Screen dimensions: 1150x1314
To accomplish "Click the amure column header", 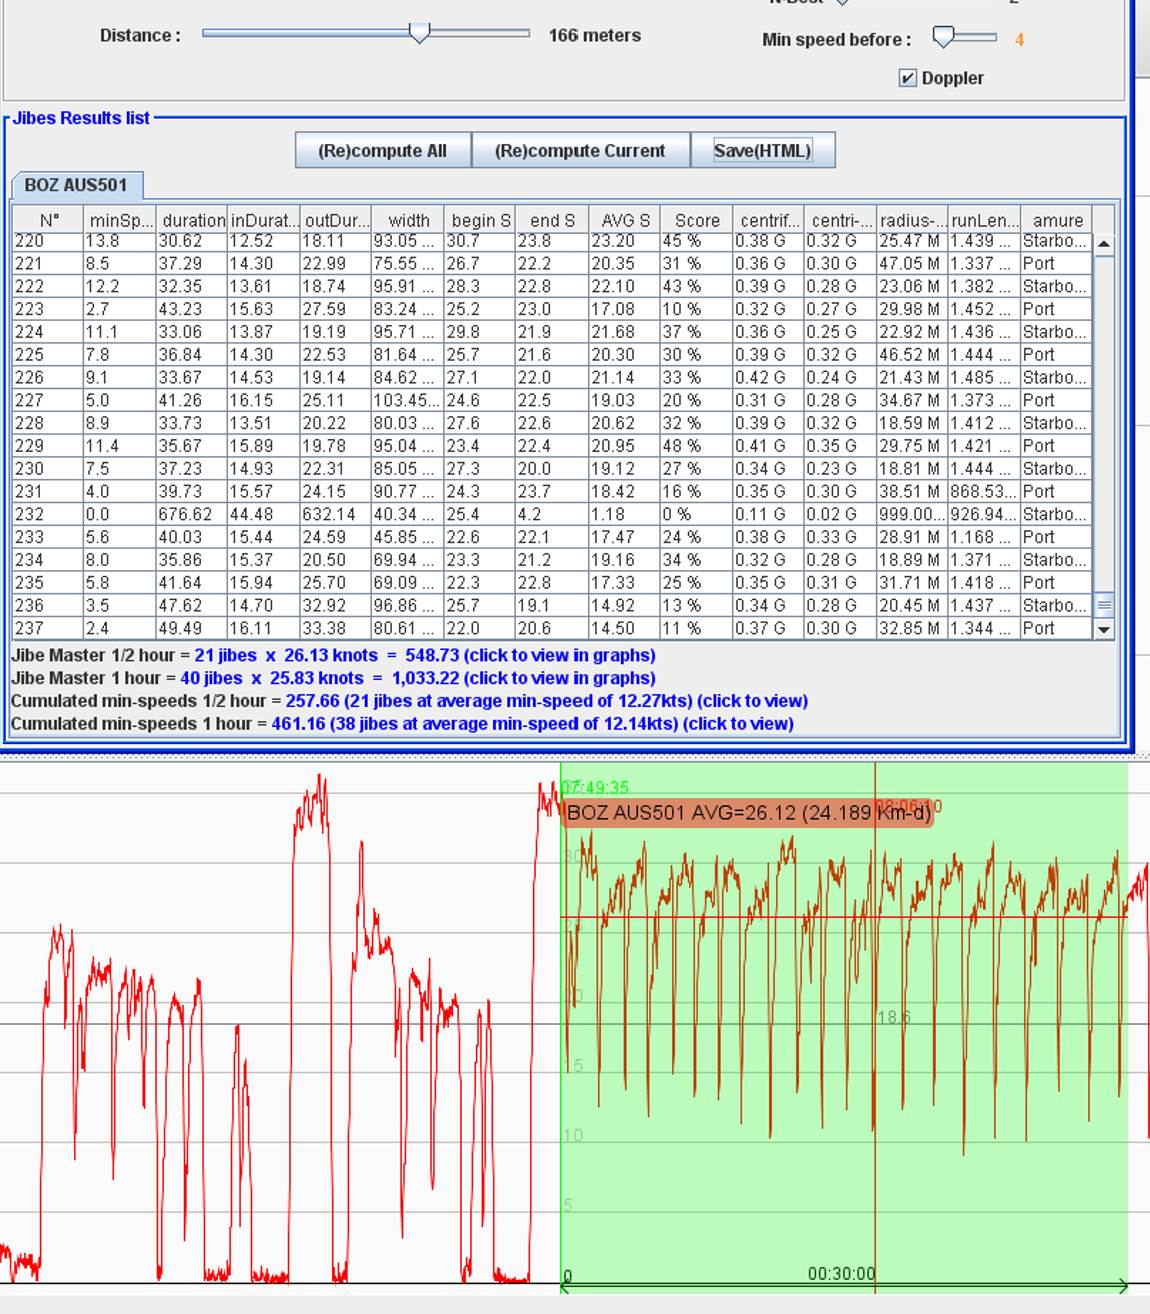I will click(1057, 220).
